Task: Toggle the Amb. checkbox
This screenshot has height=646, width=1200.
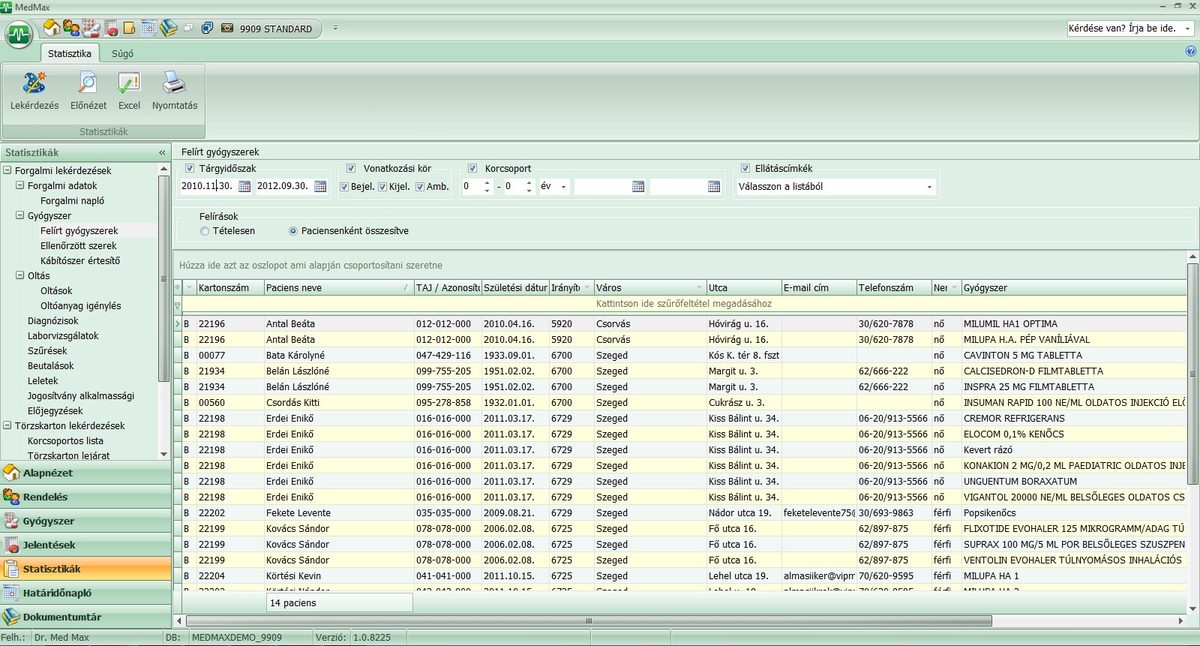Action: click(x=421, y=186)
